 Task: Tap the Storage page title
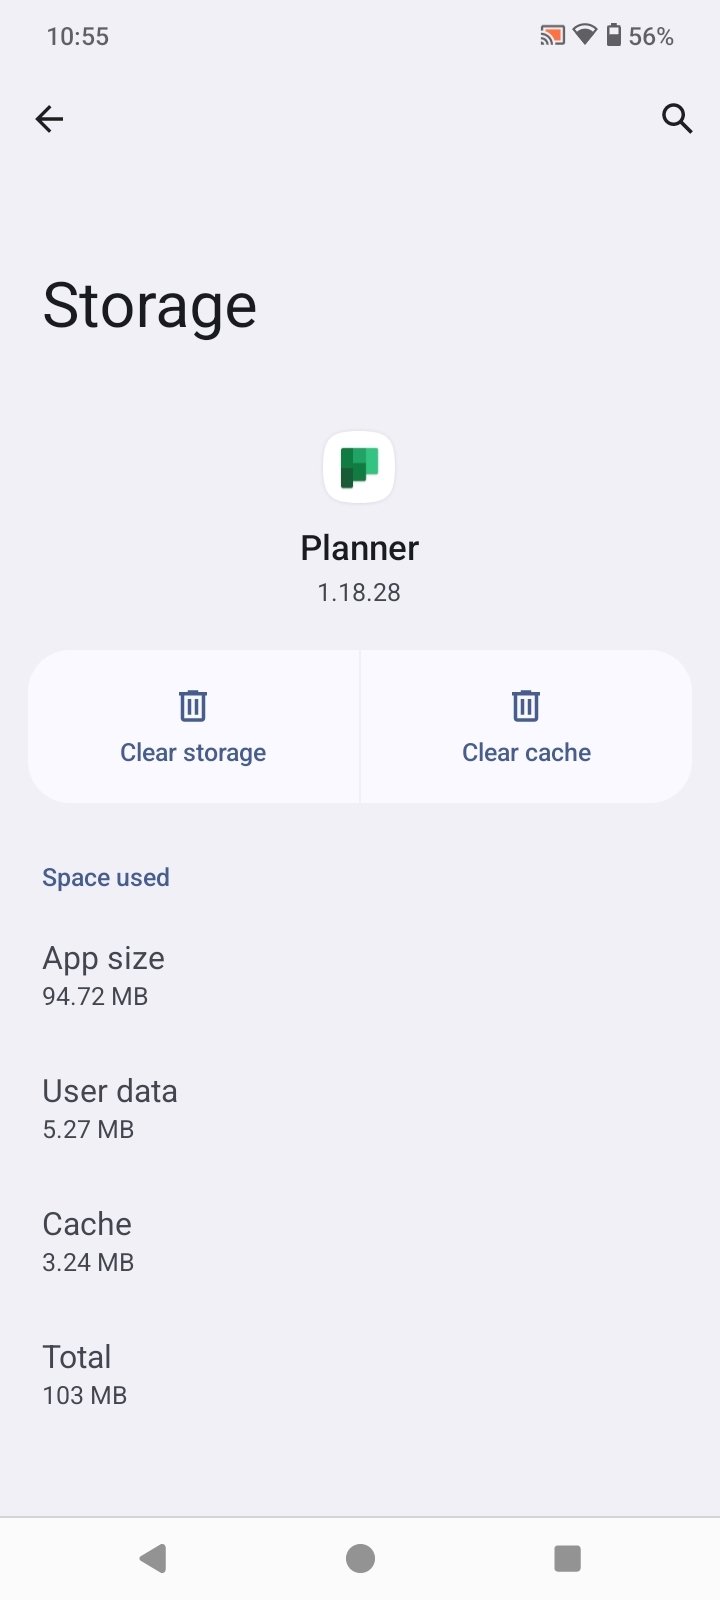150,306
